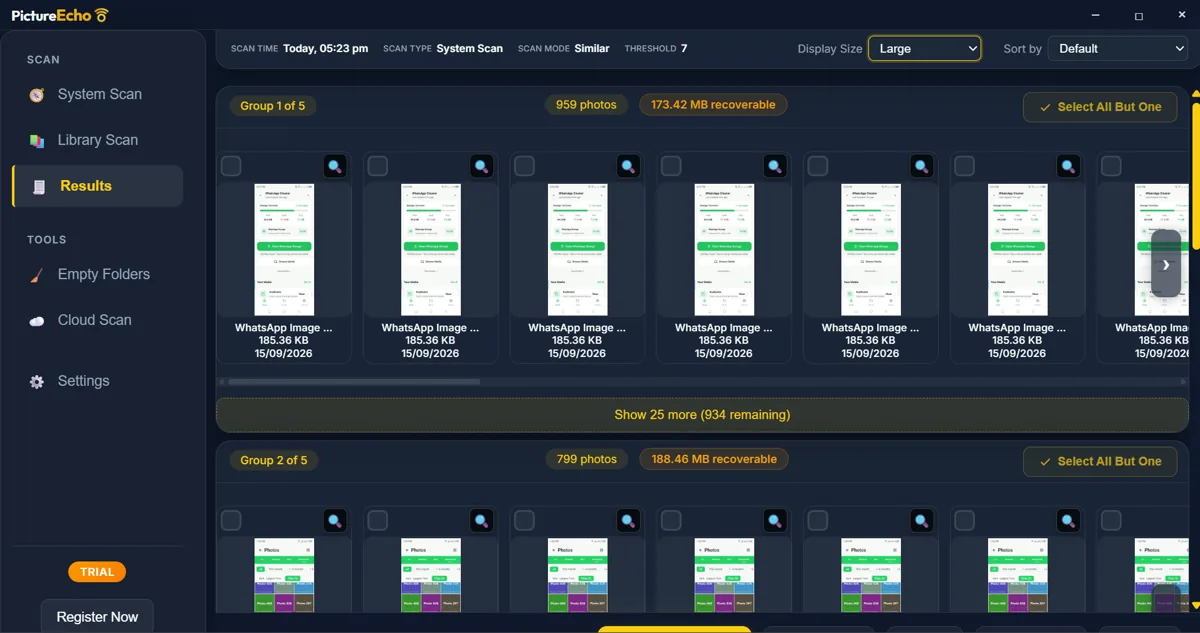Preview first photo in Group 2 via magnifier
The height and width of the screenshot is (633, 1200).
tap(335, 520)
